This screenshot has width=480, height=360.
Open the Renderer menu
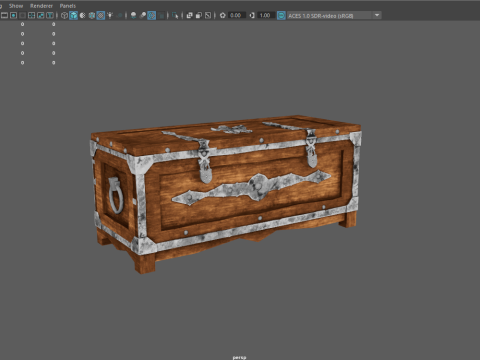point(41,6)
